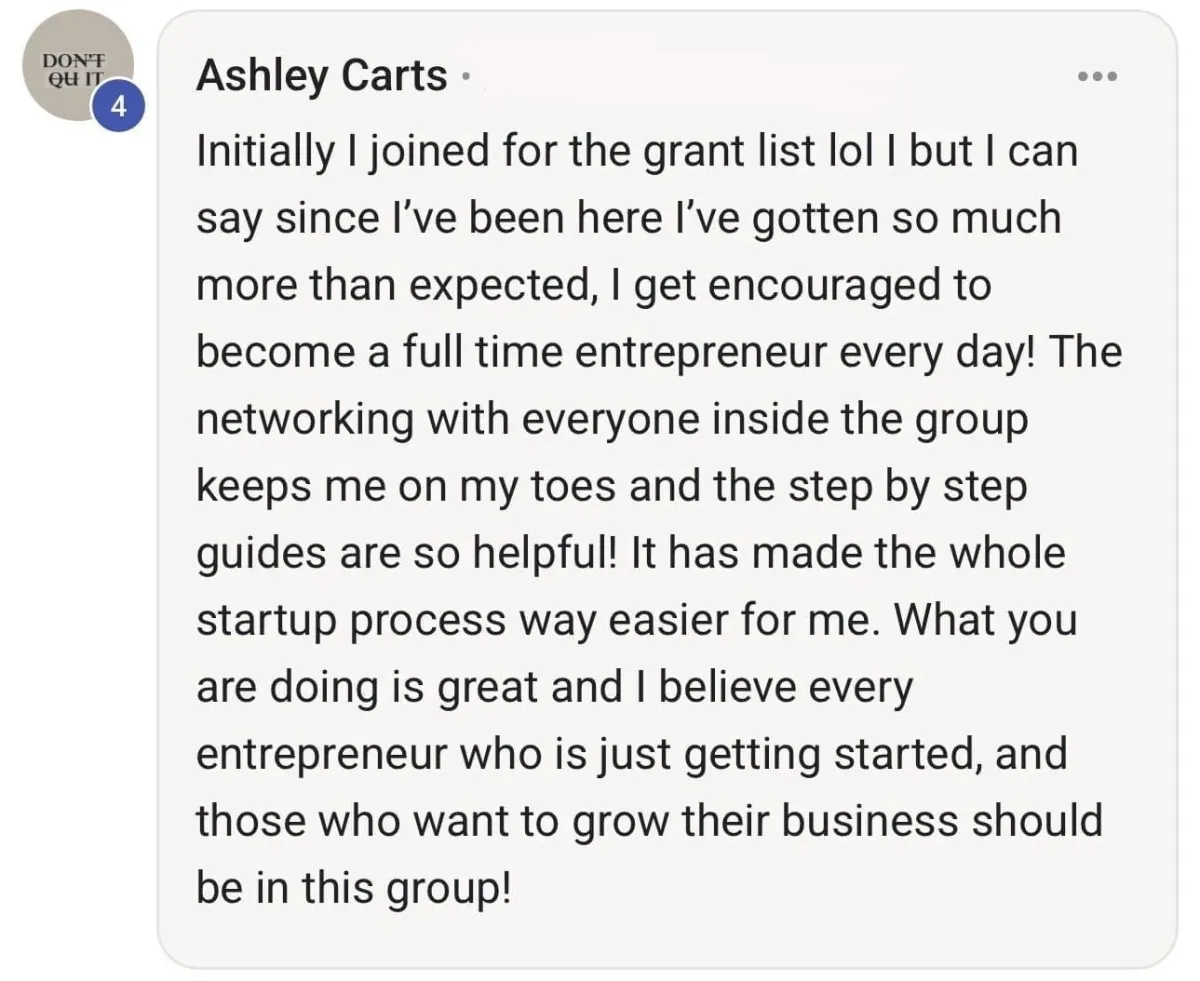Click the phrase "keeps me on my toes"
1200x981 pixels.
coord(413,487)
